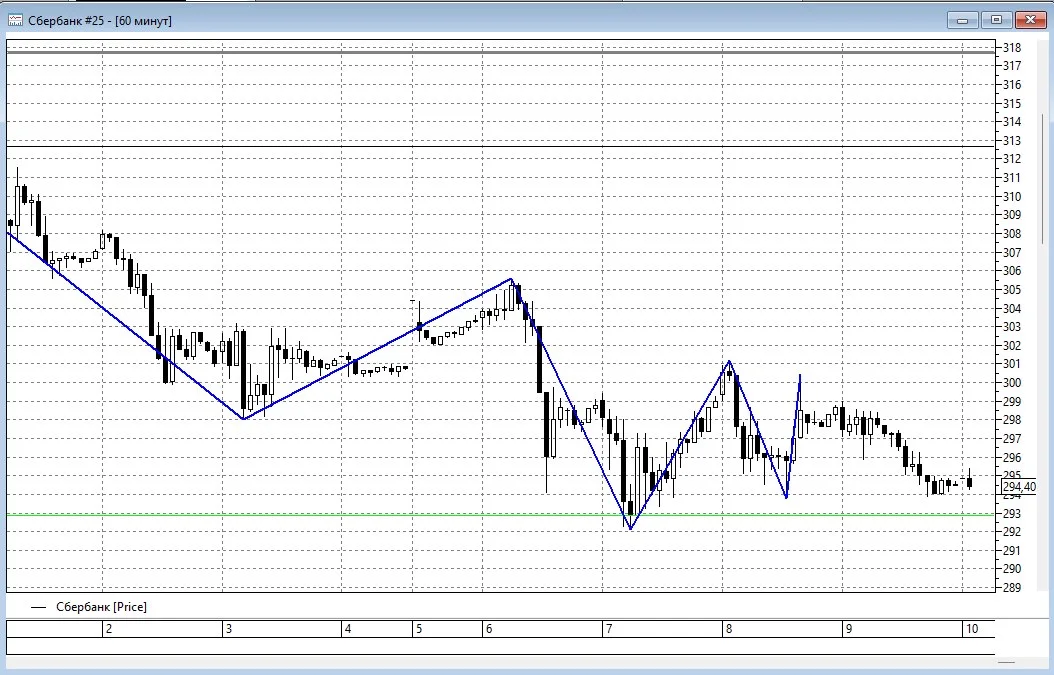
Task: Click the Сбербанк [Price] legend label
Action: [x=102, y=606]
